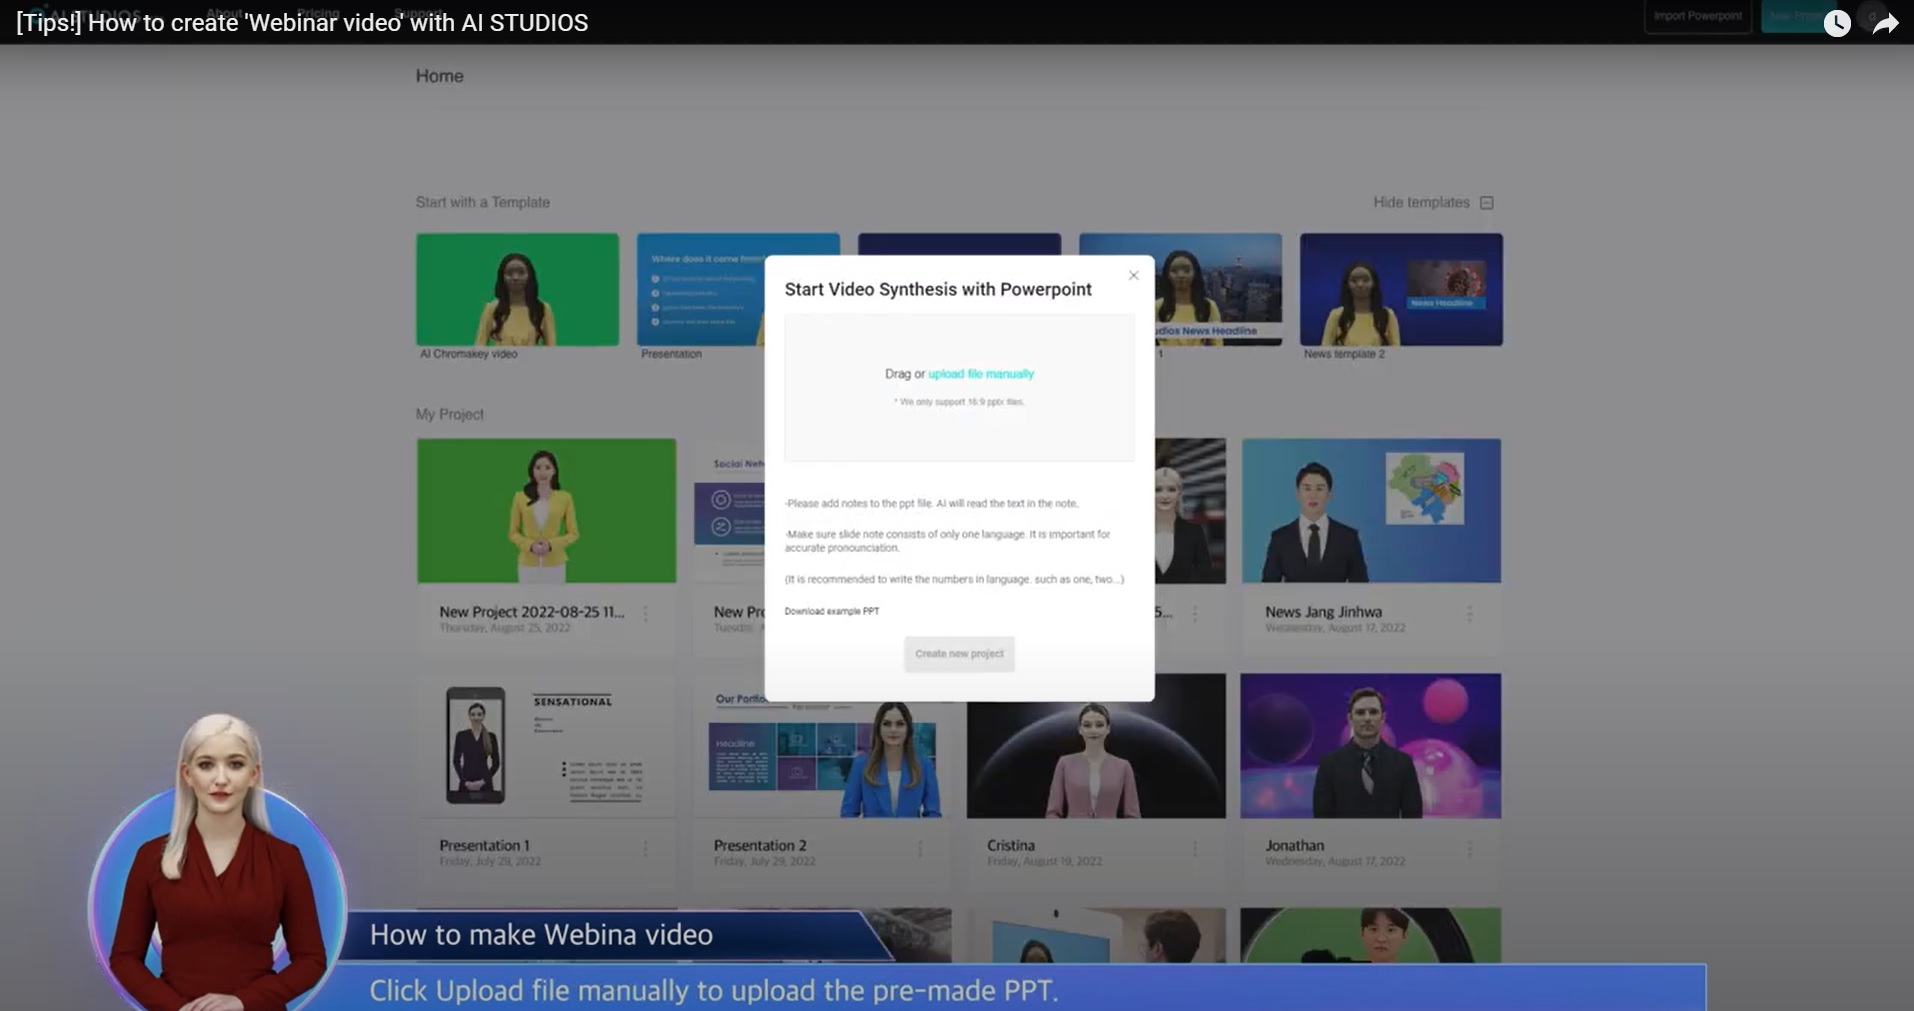Image resolution: width=1914 pixels, height=1011 pixels.
Task: Open options menu for Presentation 2
Action: pos(920,849)
